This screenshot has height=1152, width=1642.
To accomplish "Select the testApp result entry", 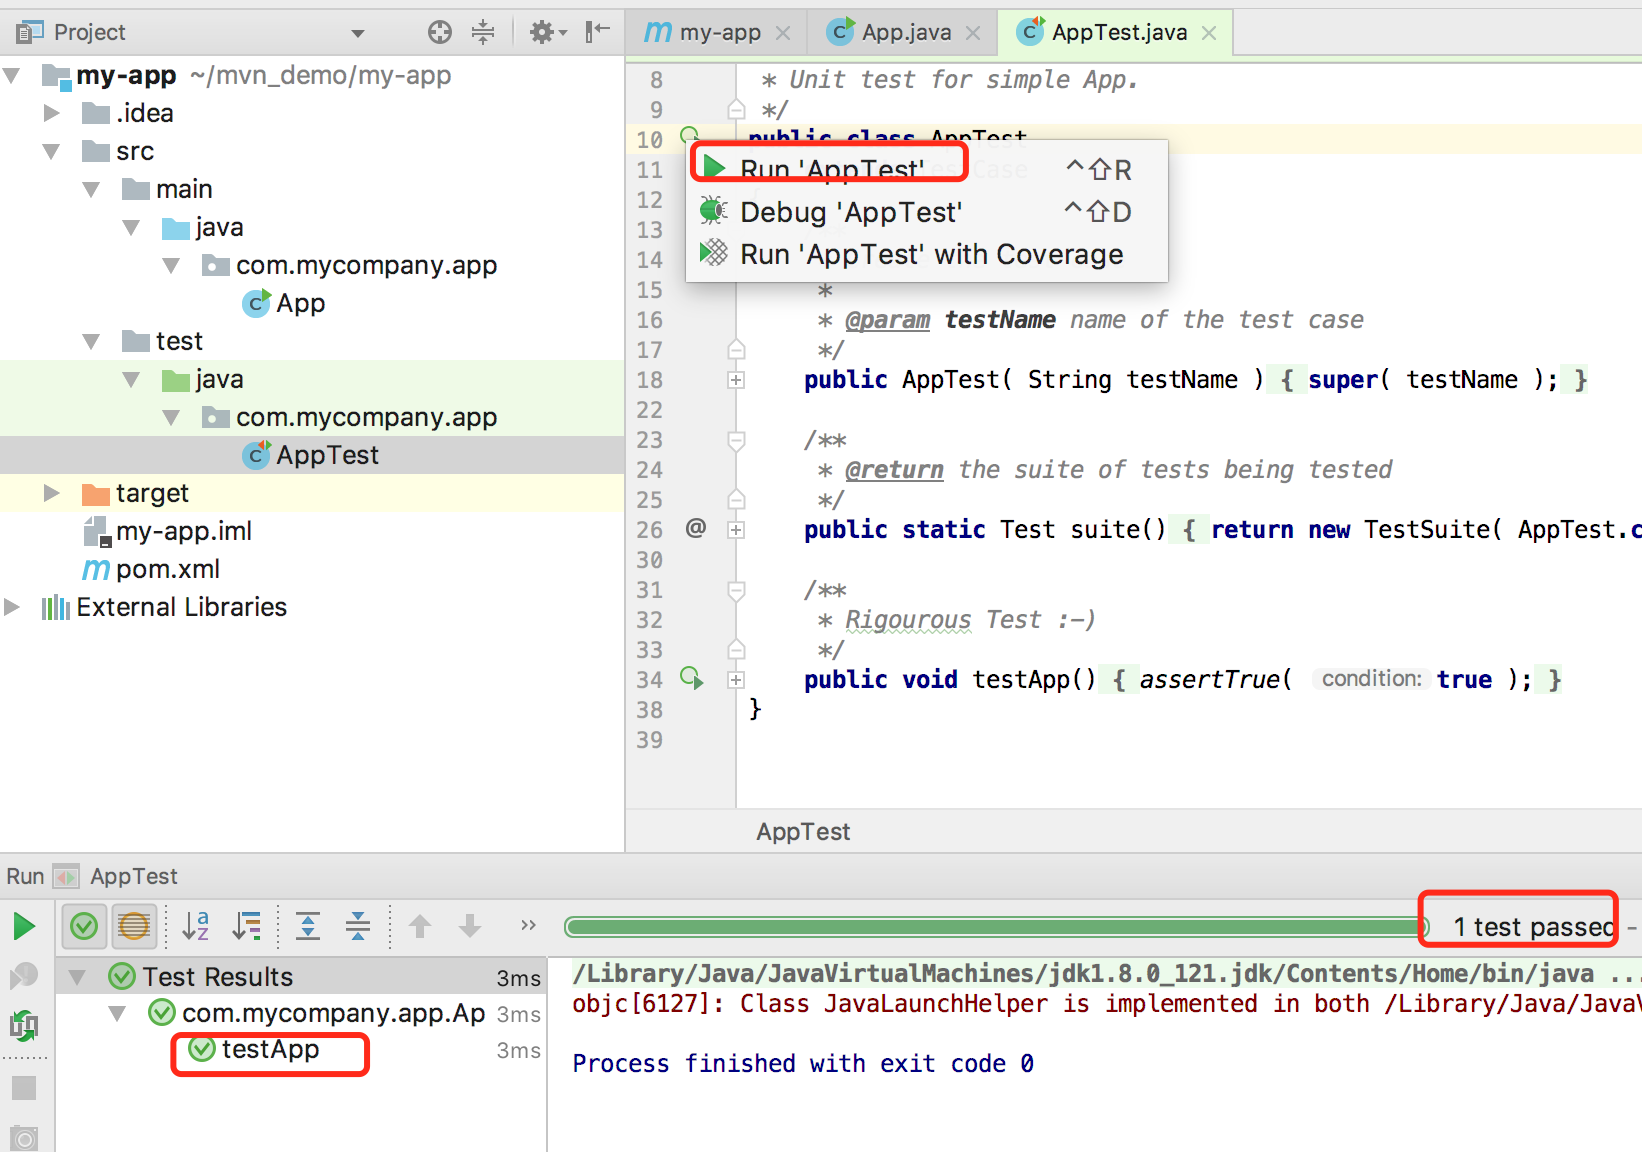I will (256, 1050).
